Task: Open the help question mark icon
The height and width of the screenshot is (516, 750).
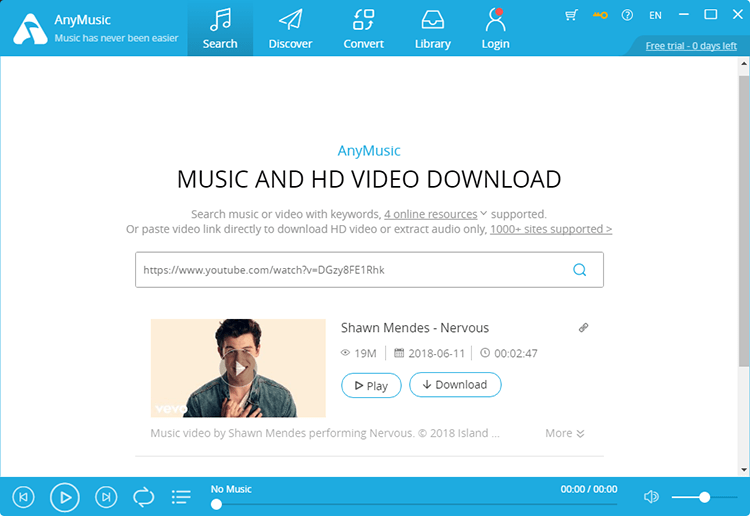Action: (x=627, y=15)
